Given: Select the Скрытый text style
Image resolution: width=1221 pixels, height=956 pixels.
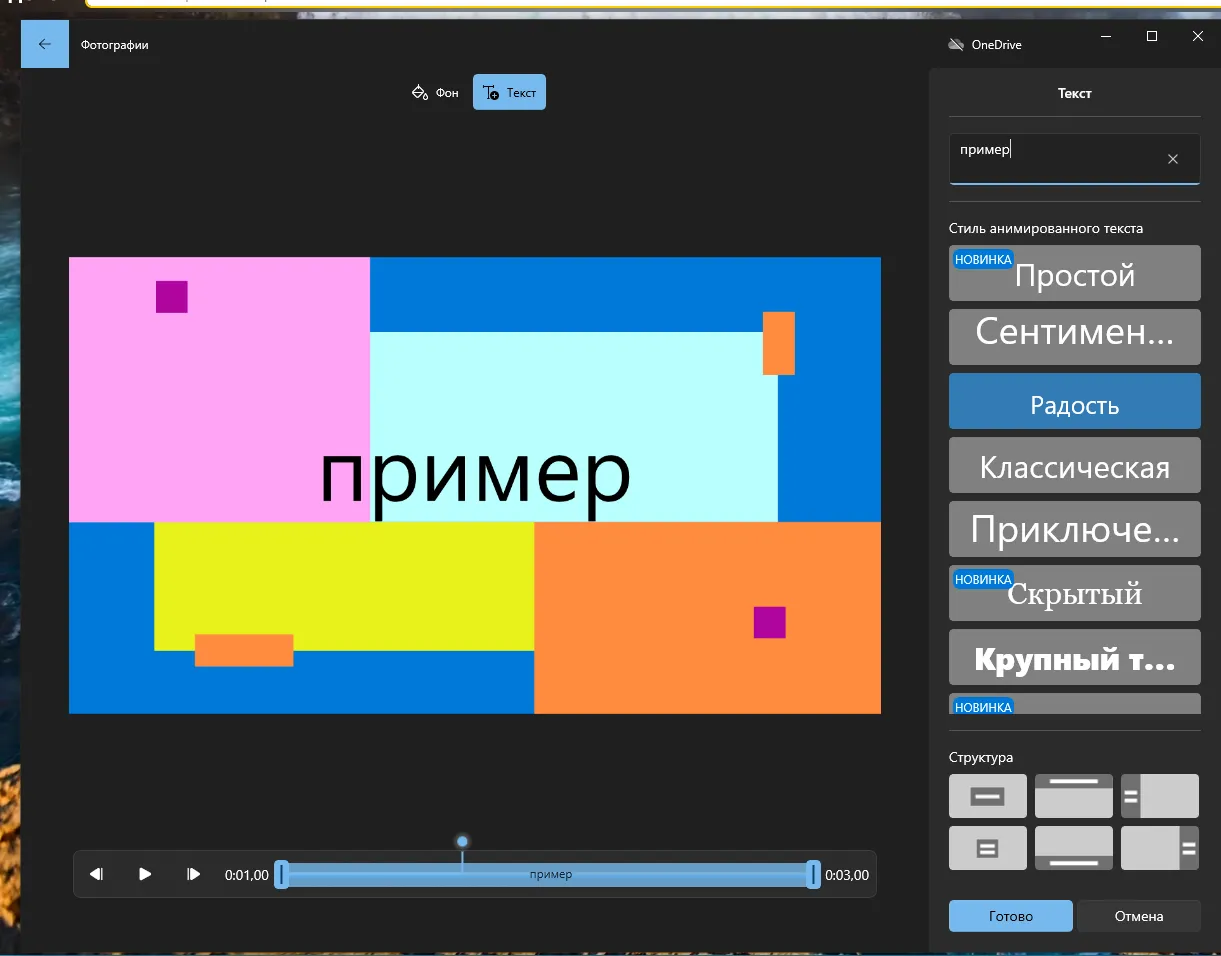Looking at the screenshot, I should pyautogui.click(x=1074, y=594).
